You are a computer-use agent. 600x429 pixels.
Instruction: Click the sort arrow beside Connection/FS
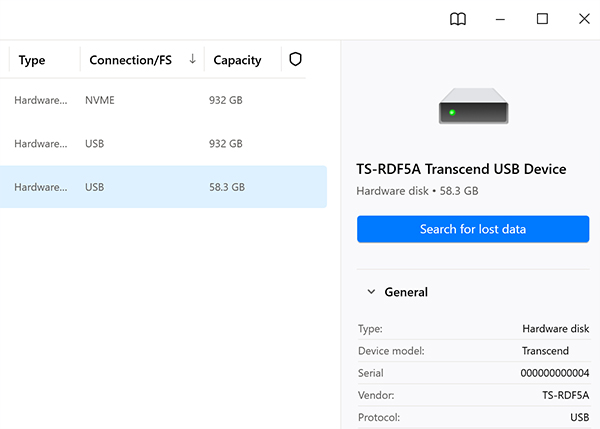tap(192, 60)
